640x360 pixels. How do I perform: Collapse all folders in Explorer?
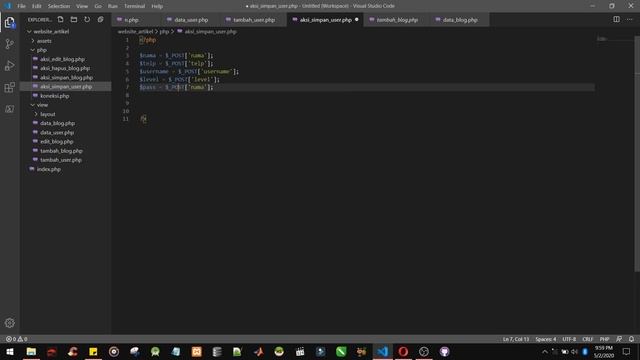point(100,20)
